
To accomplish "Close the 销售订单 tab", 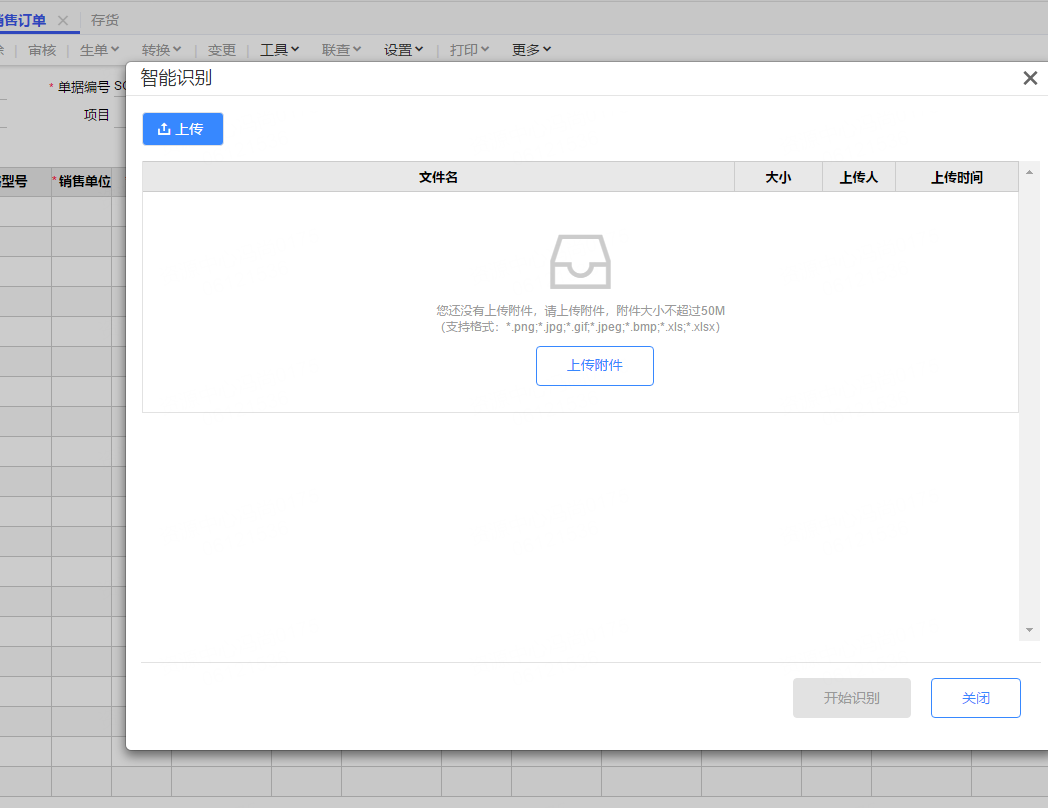I will pos(63,21).
